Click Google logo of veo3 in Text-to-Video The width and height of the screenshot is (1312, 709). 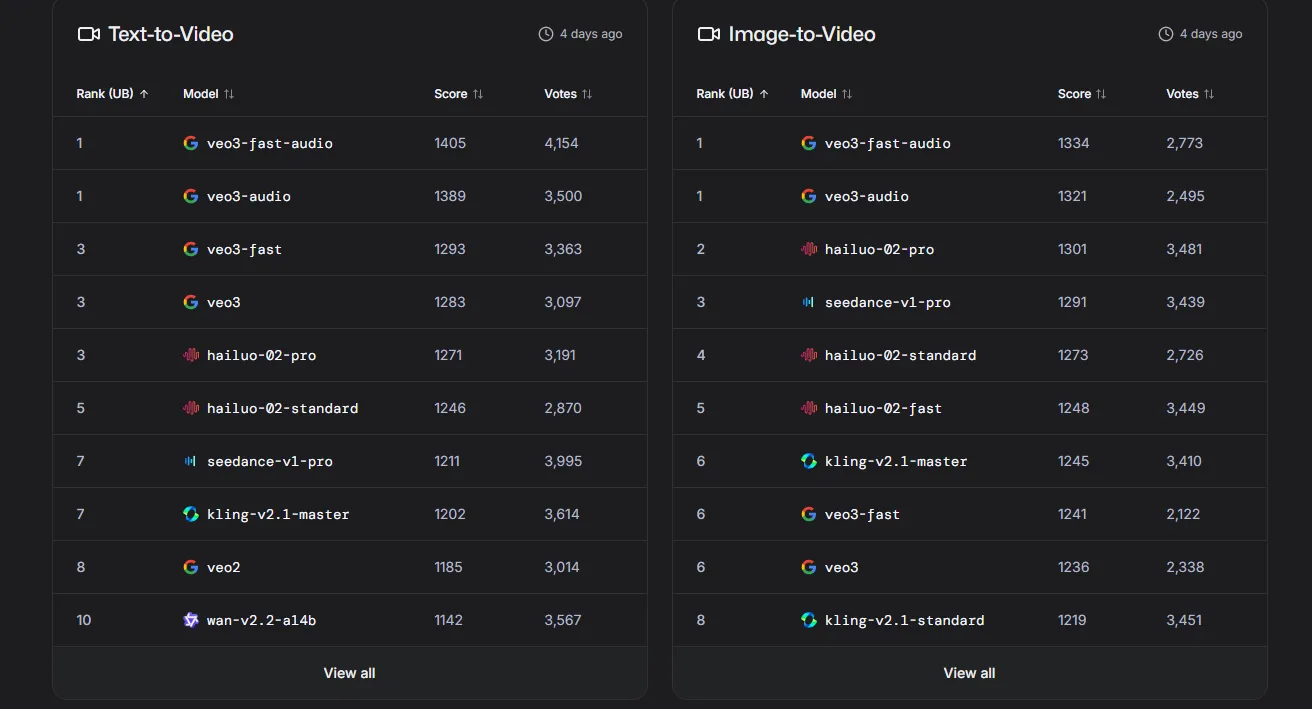point(191,302)
